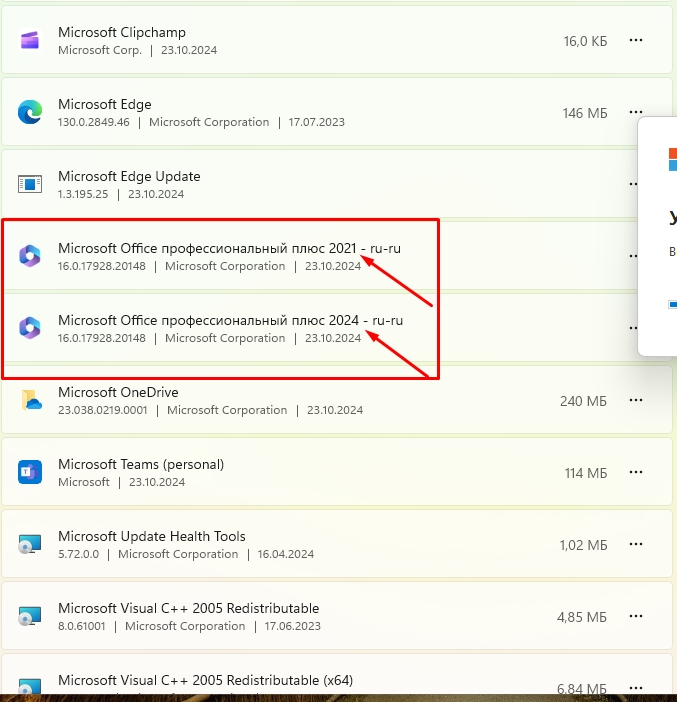677x702 pixels.
Task: Select Microsoft Visual C++ 2005 Redistributable title
Action: pyautogui.click(x=189, y=608)
